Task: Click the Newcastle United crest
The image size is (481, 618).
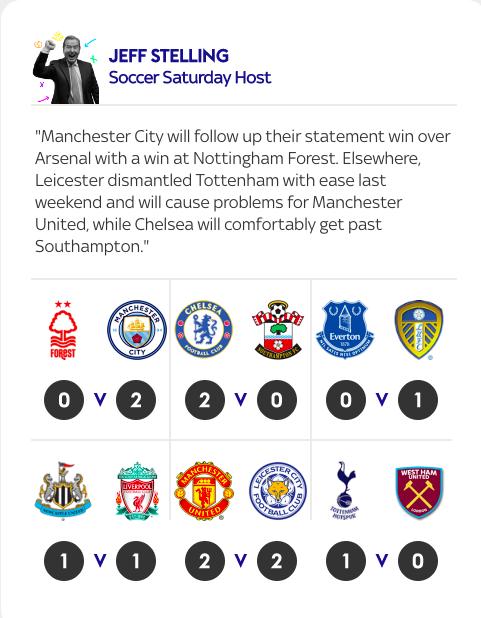Action: (x=63, y=491)
